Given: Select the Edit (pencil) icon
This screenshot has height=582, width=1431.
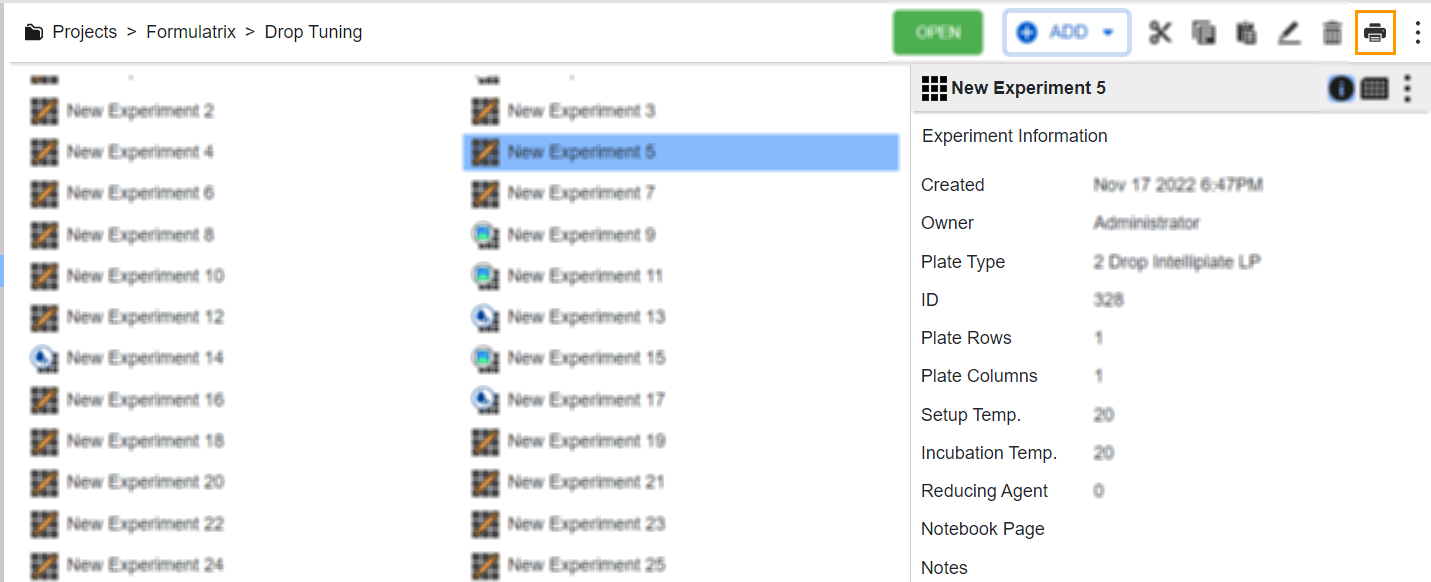Looking at the screenshot, I should [1288, 32].
